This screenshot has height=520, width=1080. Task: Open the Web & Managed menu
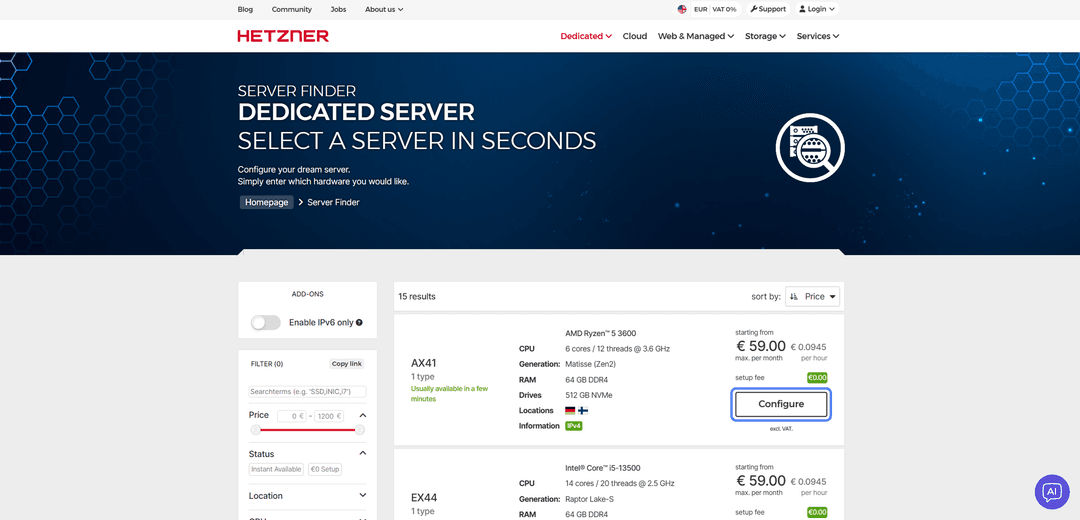tap(696, 36)
